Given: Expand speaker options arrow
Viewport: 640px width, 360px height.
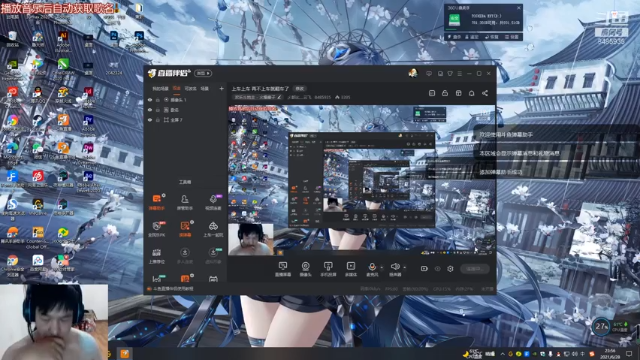Looking at the screenshot, I should (x=404, y=268).
